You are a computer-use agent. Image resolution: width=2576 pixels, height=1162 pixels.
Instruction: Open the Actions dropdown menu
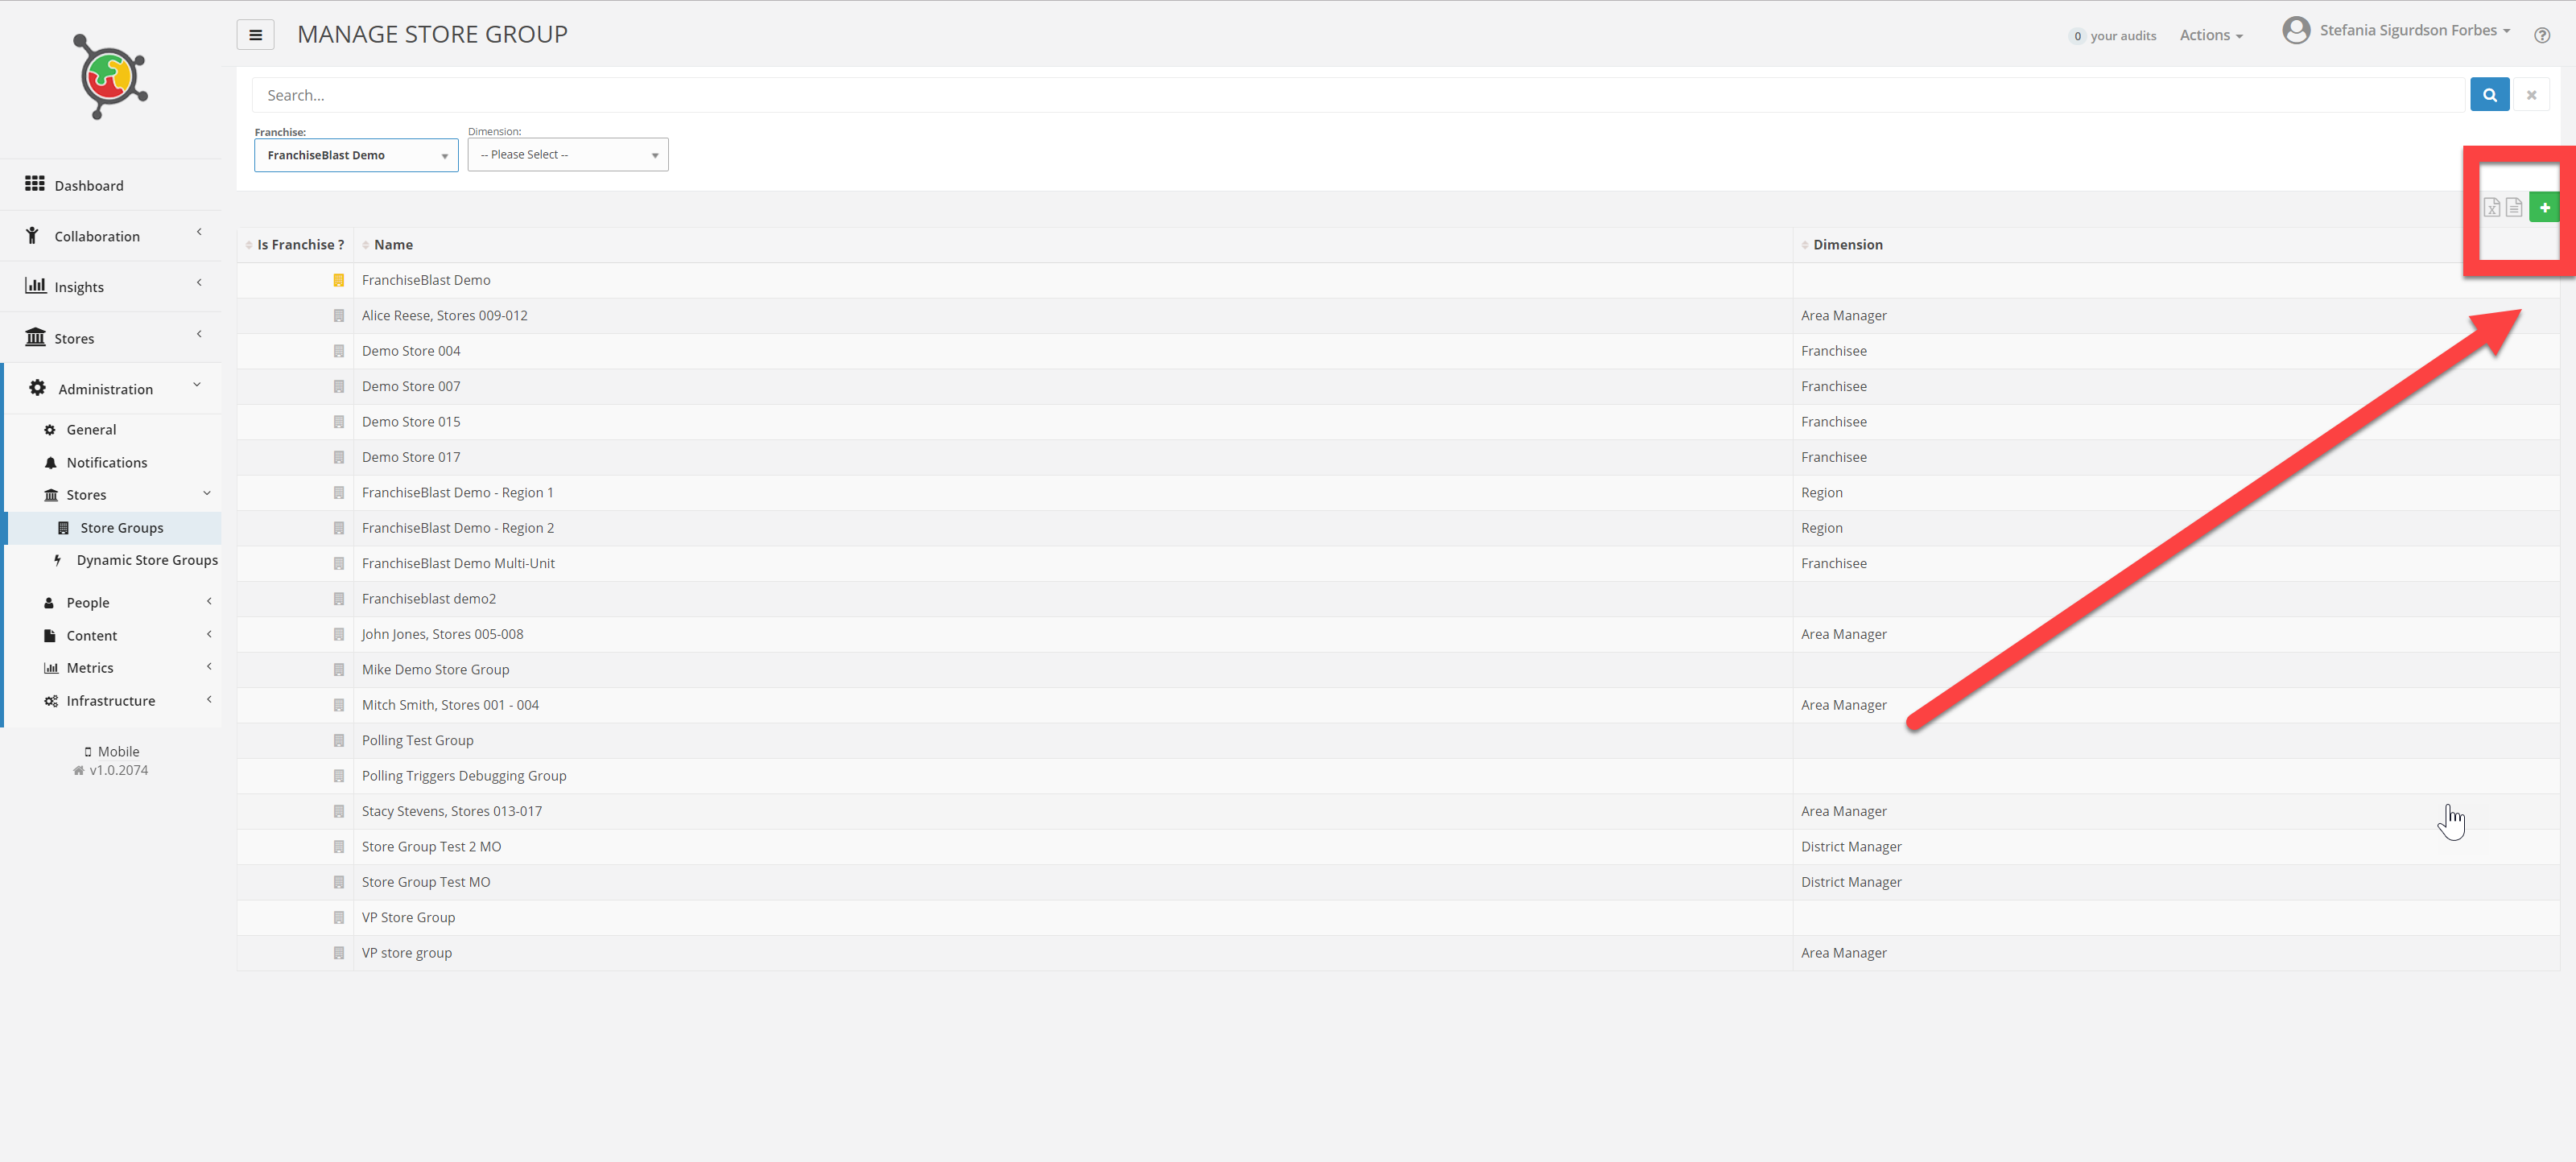coord(2210,35)
